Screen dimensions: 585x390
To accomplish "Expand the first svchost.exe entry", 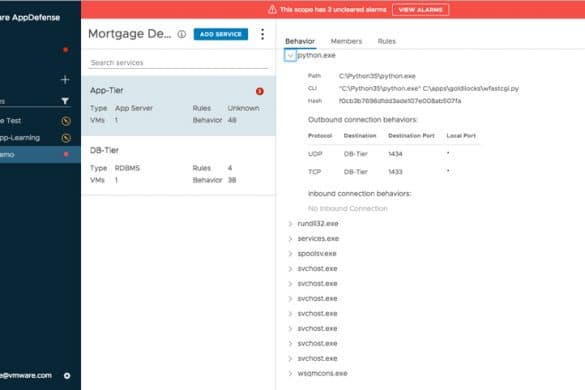I will pos(290,269).
